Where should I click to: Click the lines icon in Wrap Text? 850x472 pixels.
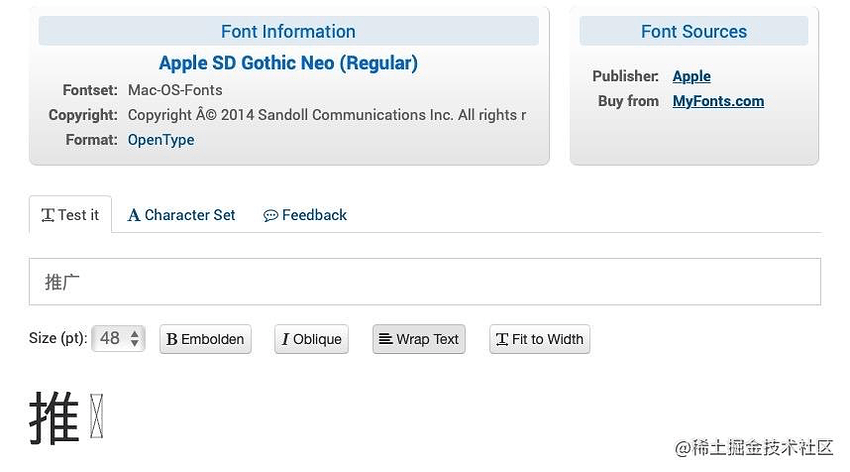[385, 339]
